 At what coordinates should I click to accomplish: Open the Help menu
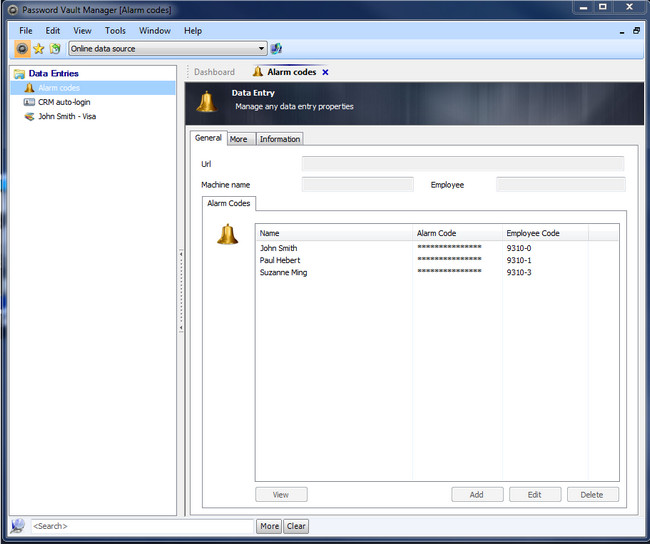193,31
